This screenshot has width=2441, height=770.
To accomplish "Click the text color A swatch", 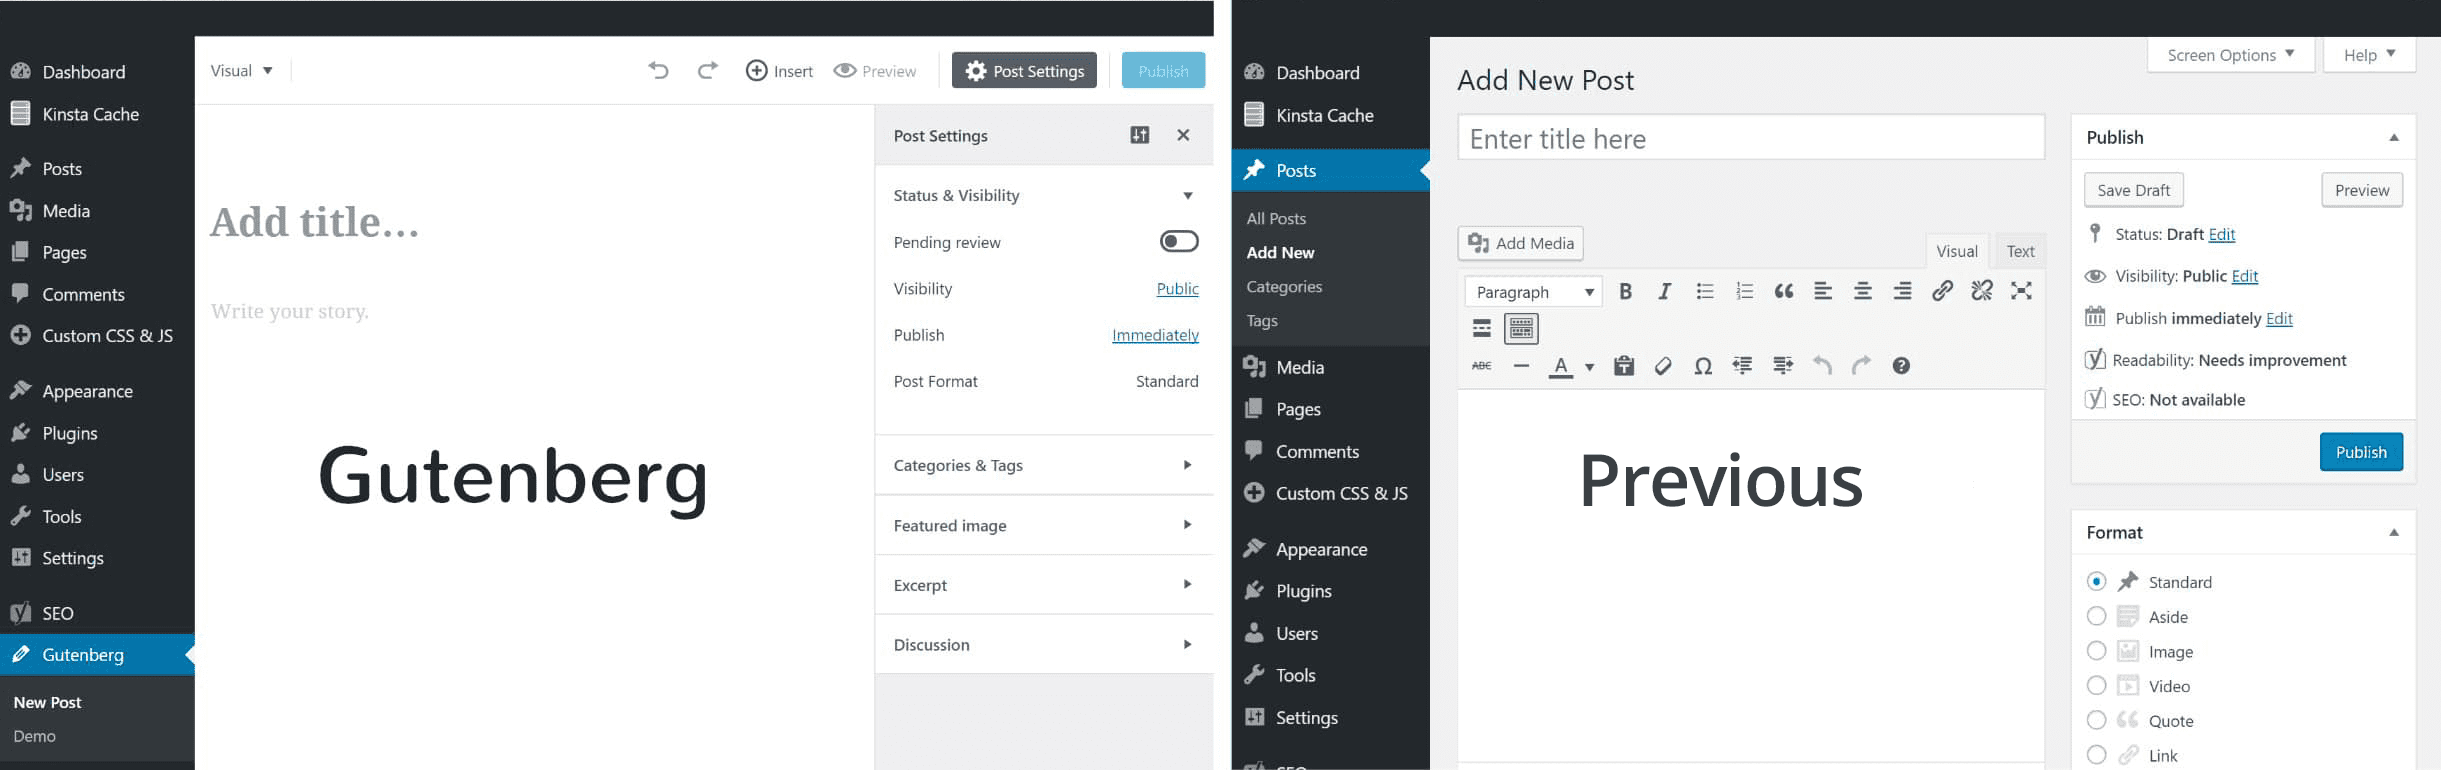I will (1561, 367).
